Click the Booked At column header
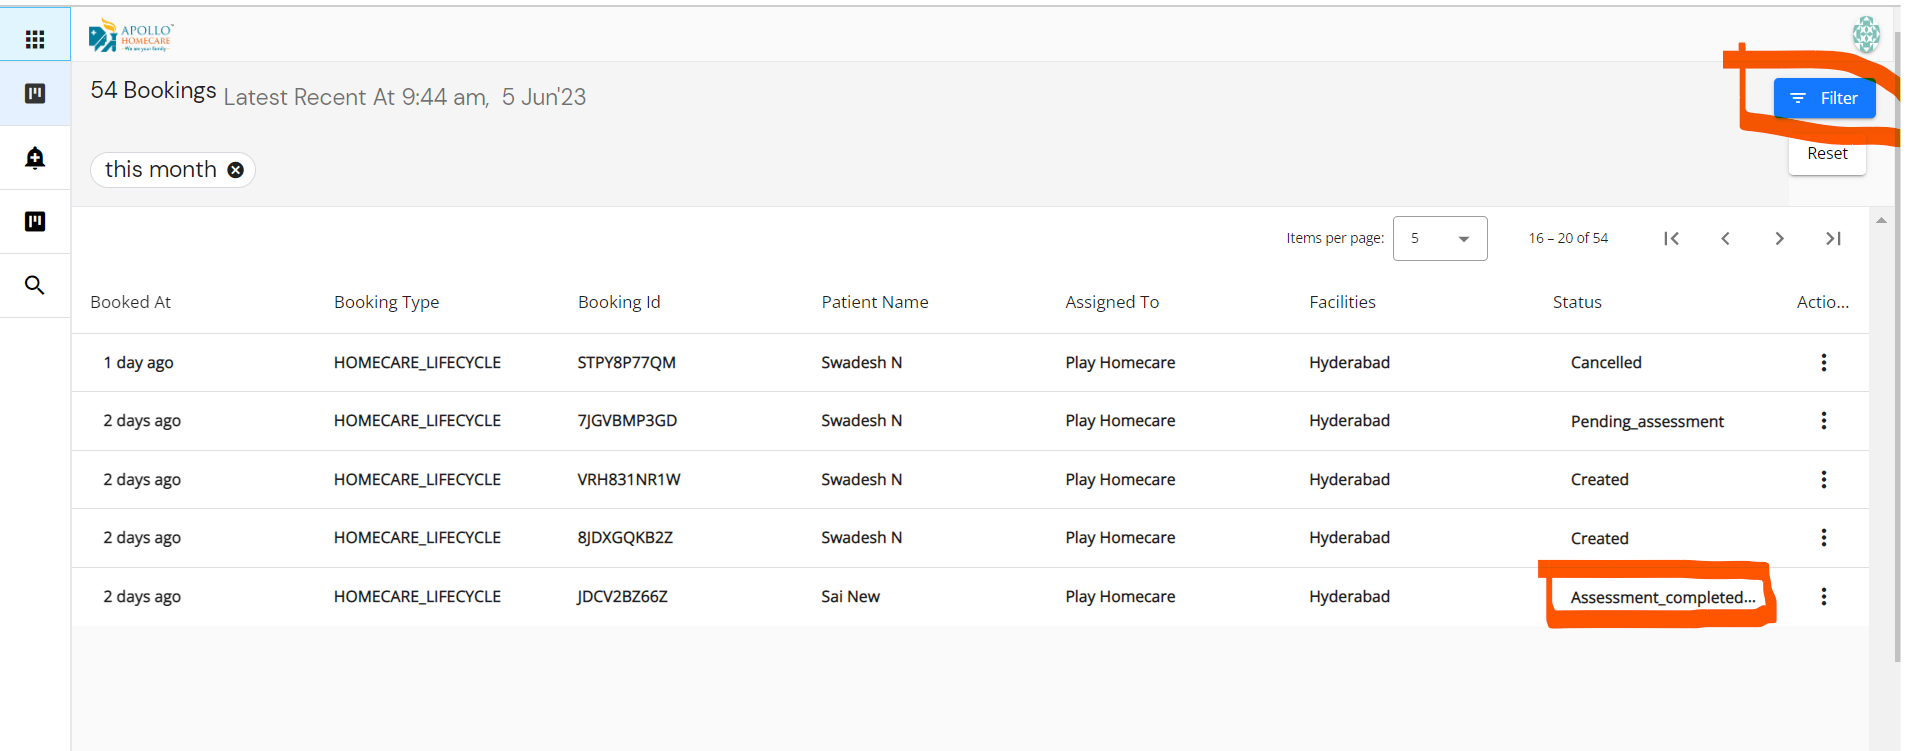 pos(131,302)
